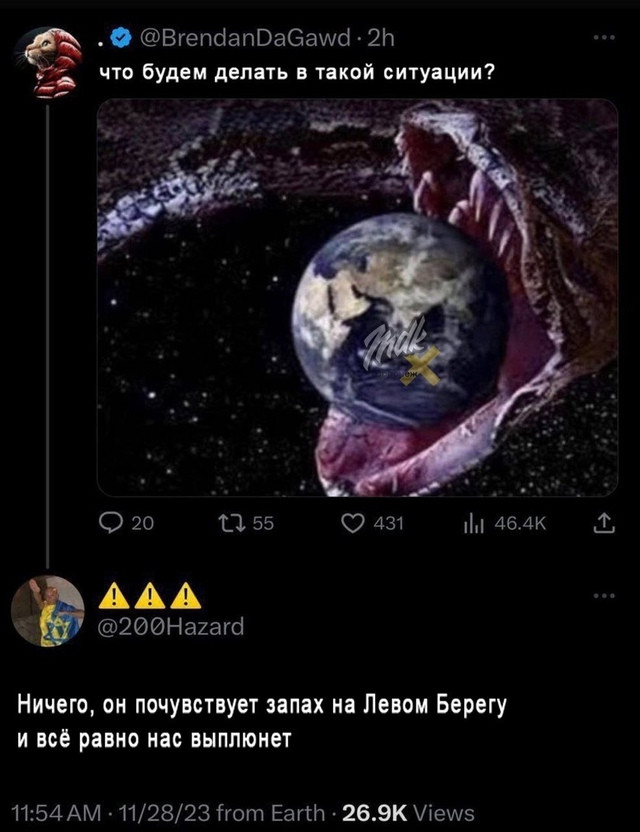Click the warning triangles display name
The width and height of the screenshot is (640, 832).
150,595
